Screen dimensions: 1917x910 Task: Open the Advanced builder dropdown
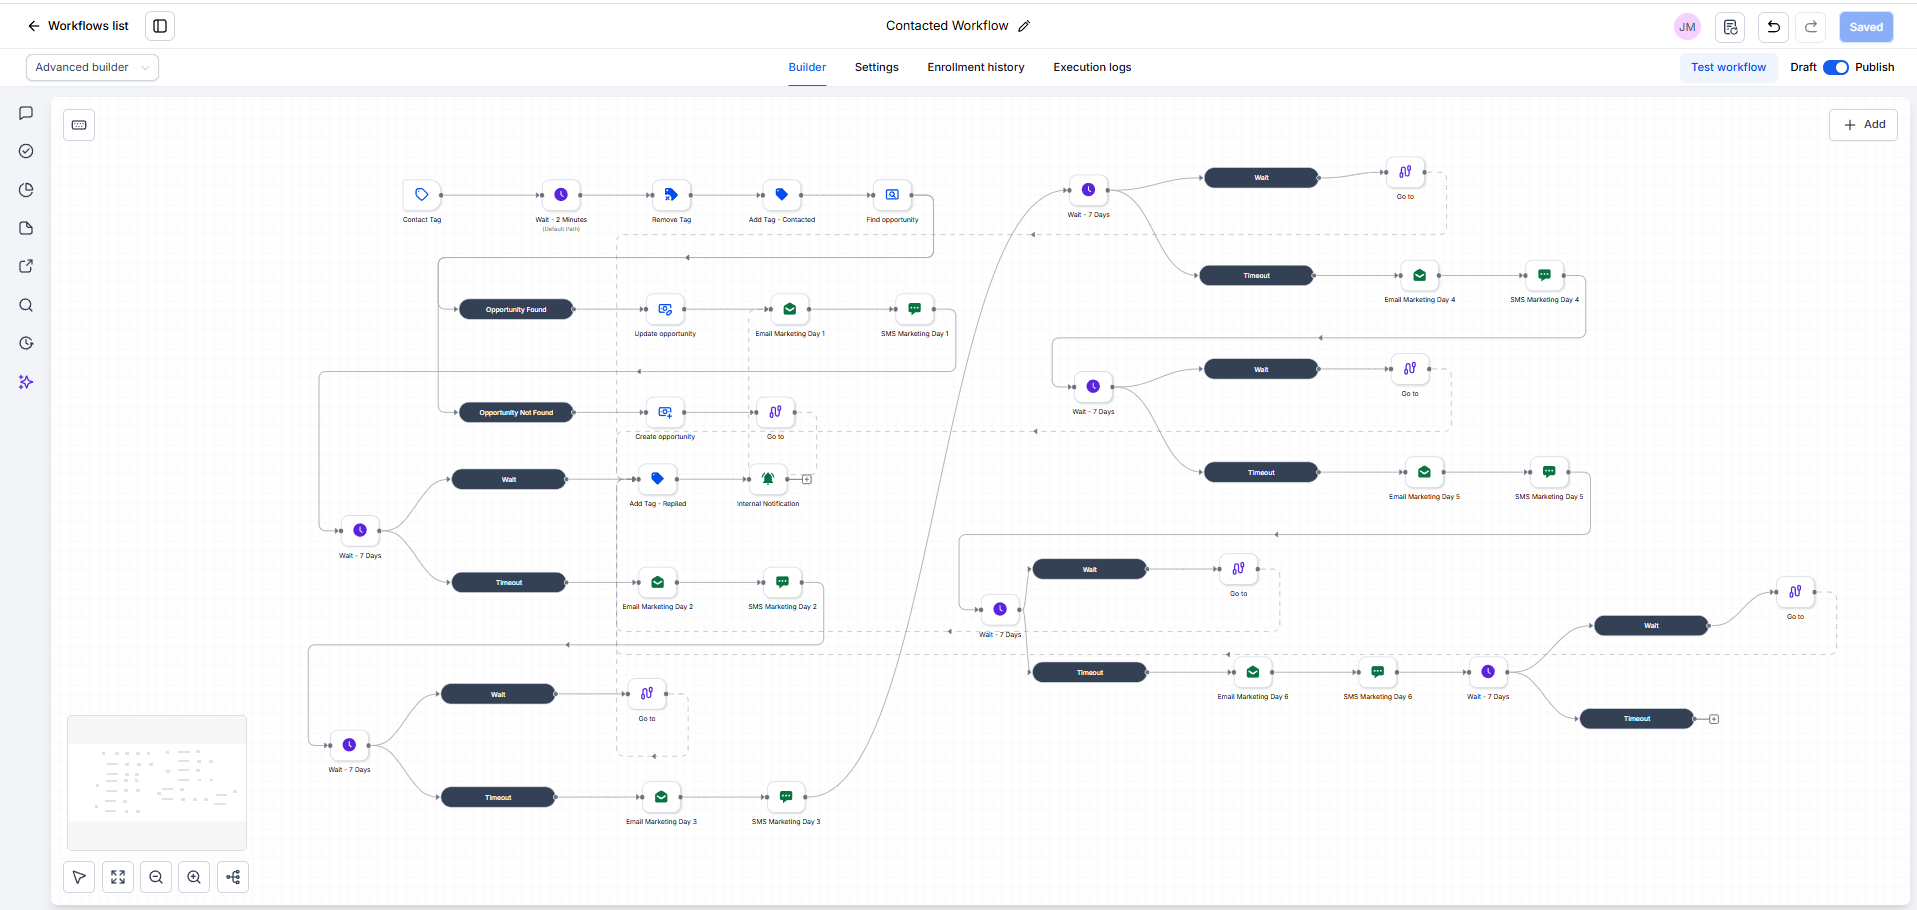pyautogui.click(x=92, y=67)
